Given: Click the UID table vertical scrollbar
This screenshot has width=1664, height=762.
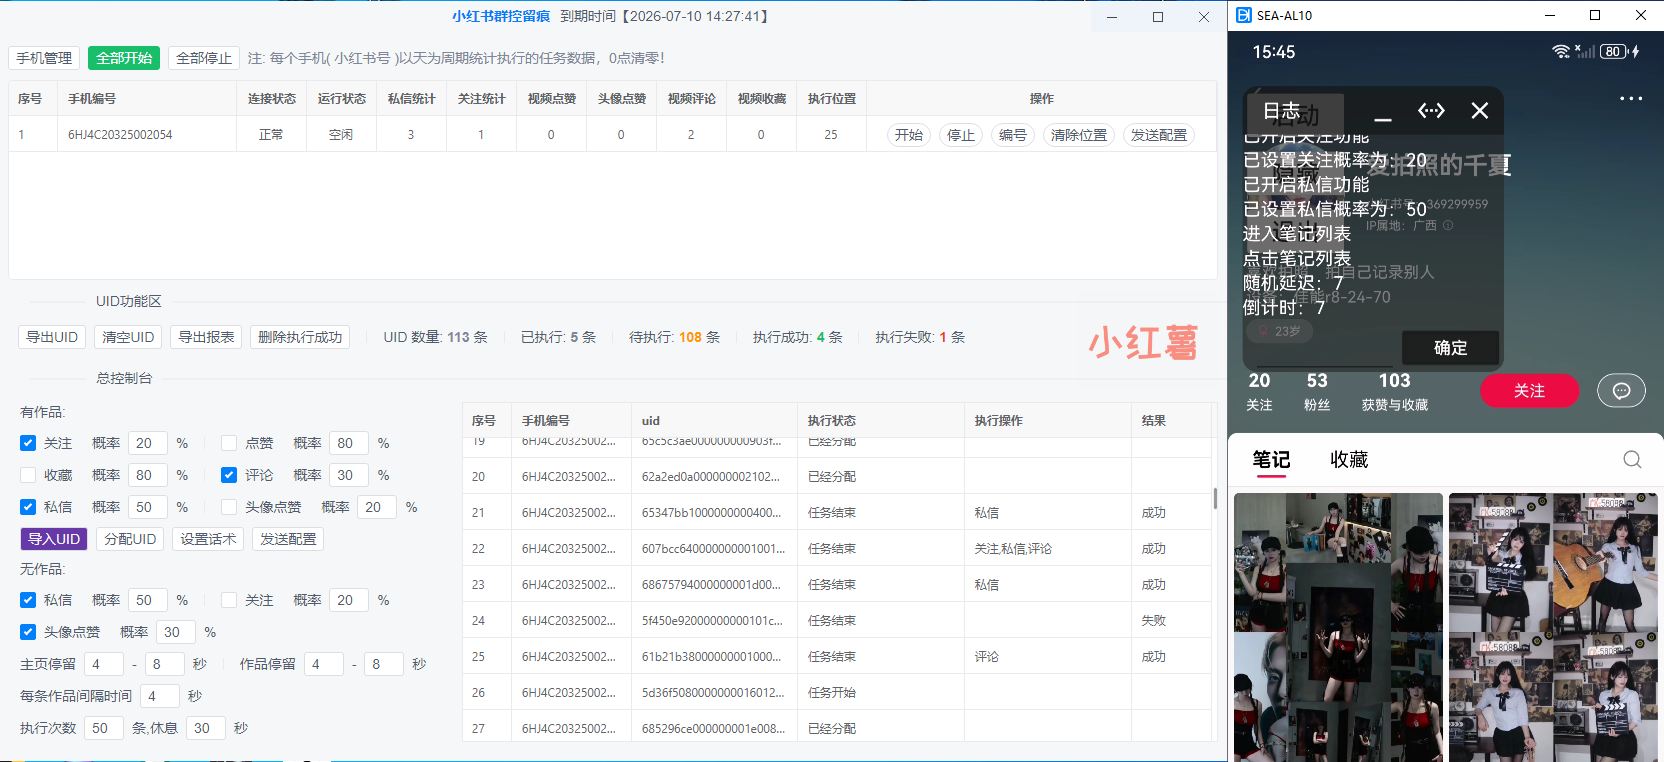Looking at the screenshot, I should point(1215,498).
